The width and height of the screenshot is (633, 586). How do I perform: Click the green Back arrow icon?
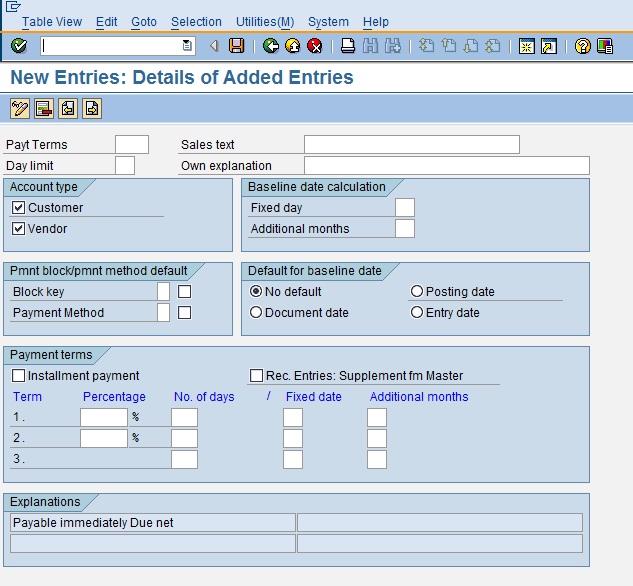(270, 46)
